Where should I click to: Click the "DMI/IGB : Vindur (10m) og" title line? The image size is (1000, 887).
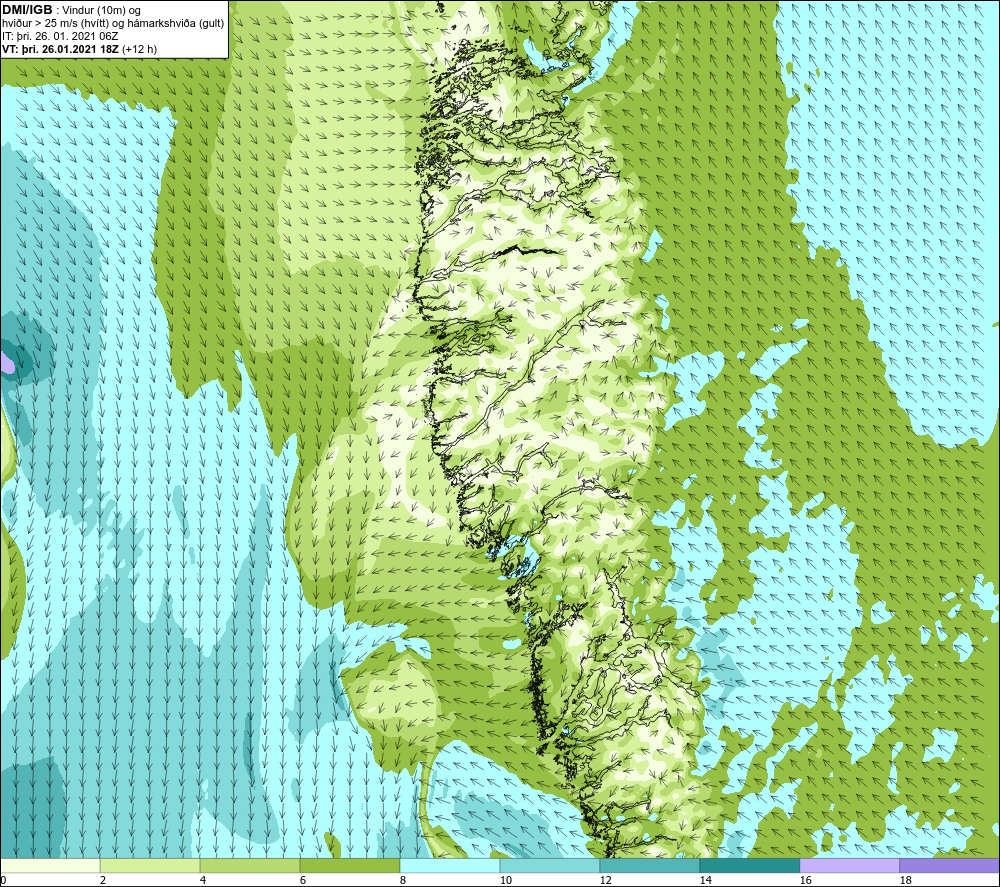pyautogui.click(x=71, y=10)
